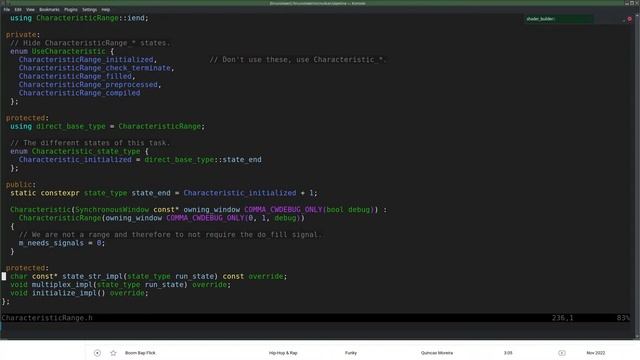Click the shader_builder search field
Image resolution: width=640 pixels, height=360 pixels.
tap(559, 19)
